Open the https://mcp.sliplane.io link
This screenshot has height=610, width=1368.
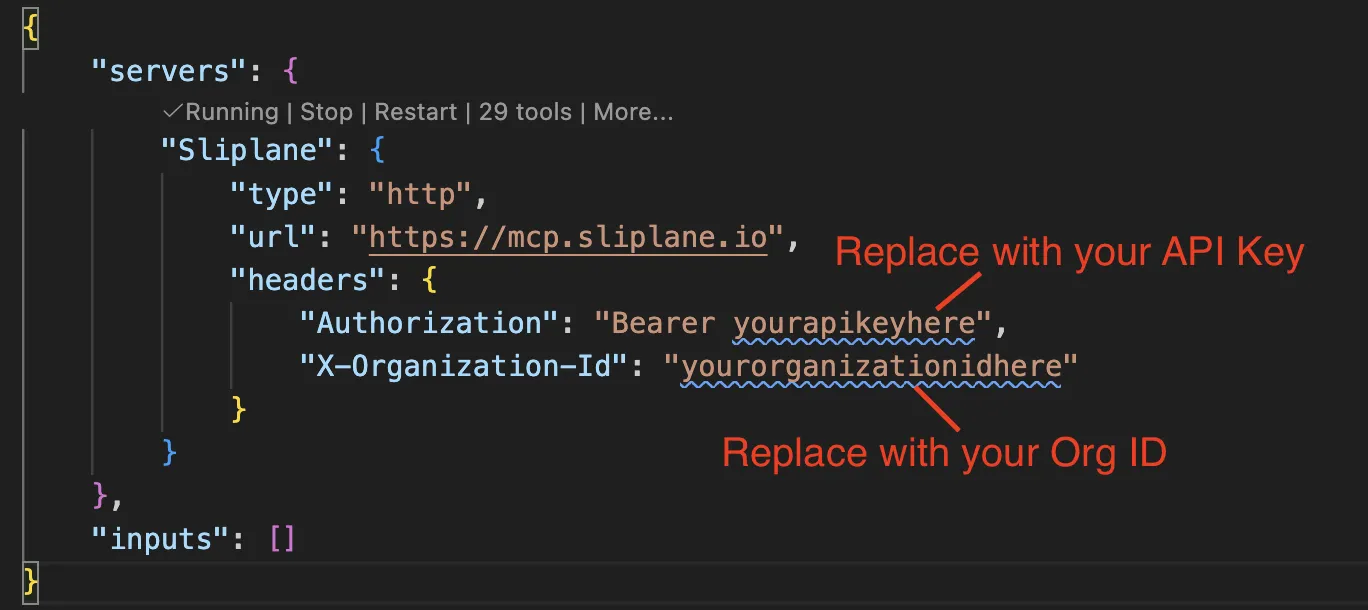[568, 238]
